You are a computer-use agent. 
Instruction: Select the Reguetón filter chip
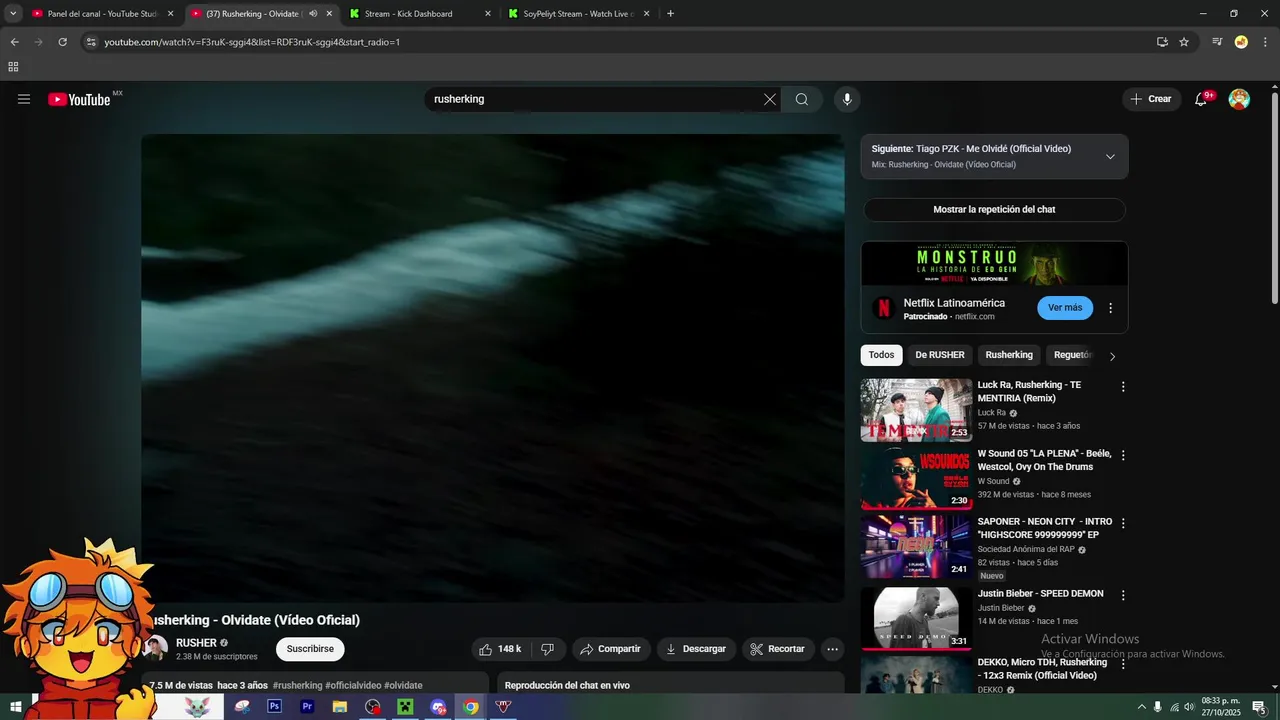click(1072, 355)
